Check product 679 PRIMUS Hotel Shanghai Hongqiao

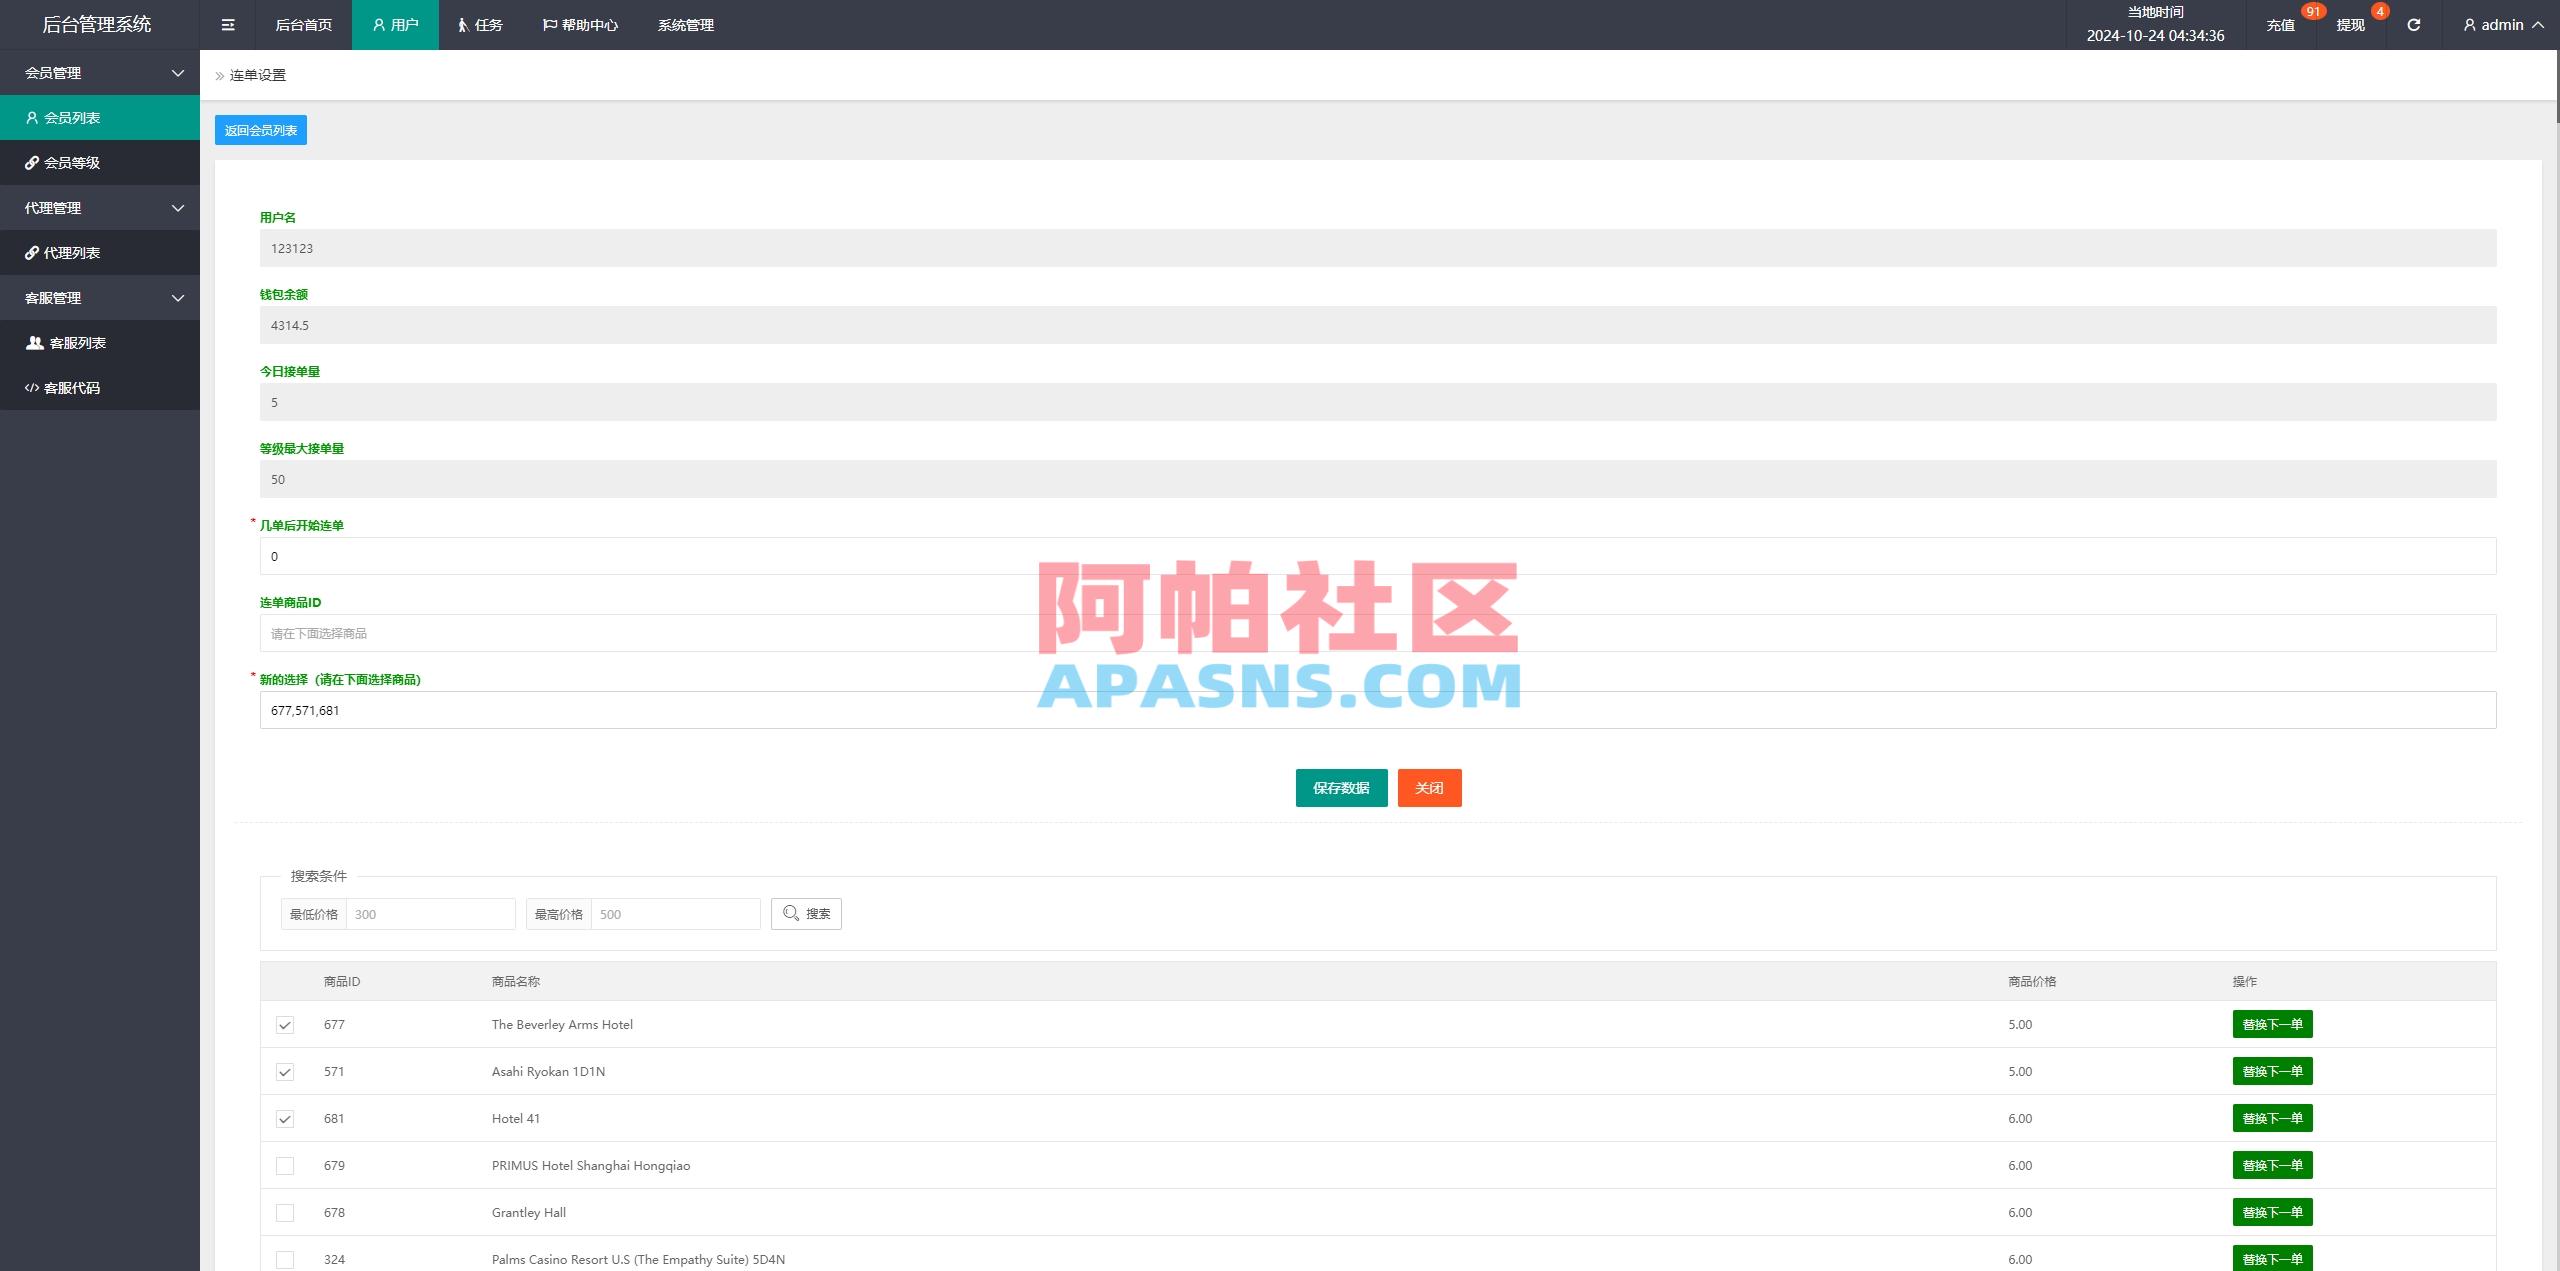point(286,1165)
